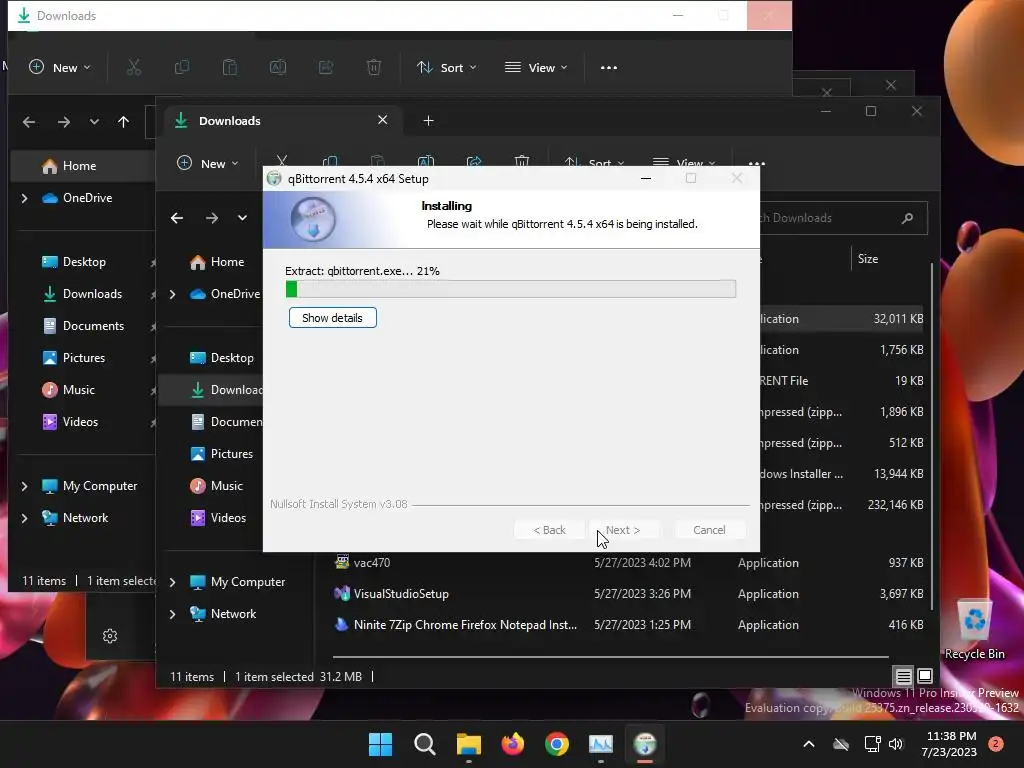
Task: Go forward in back Downloads window
Action: coord(63,122)
